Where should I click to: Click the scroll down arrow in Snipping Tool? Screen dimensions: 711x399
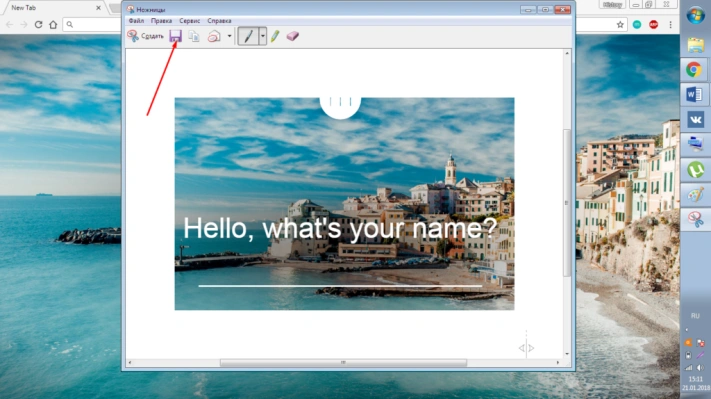tap(567, 354)
